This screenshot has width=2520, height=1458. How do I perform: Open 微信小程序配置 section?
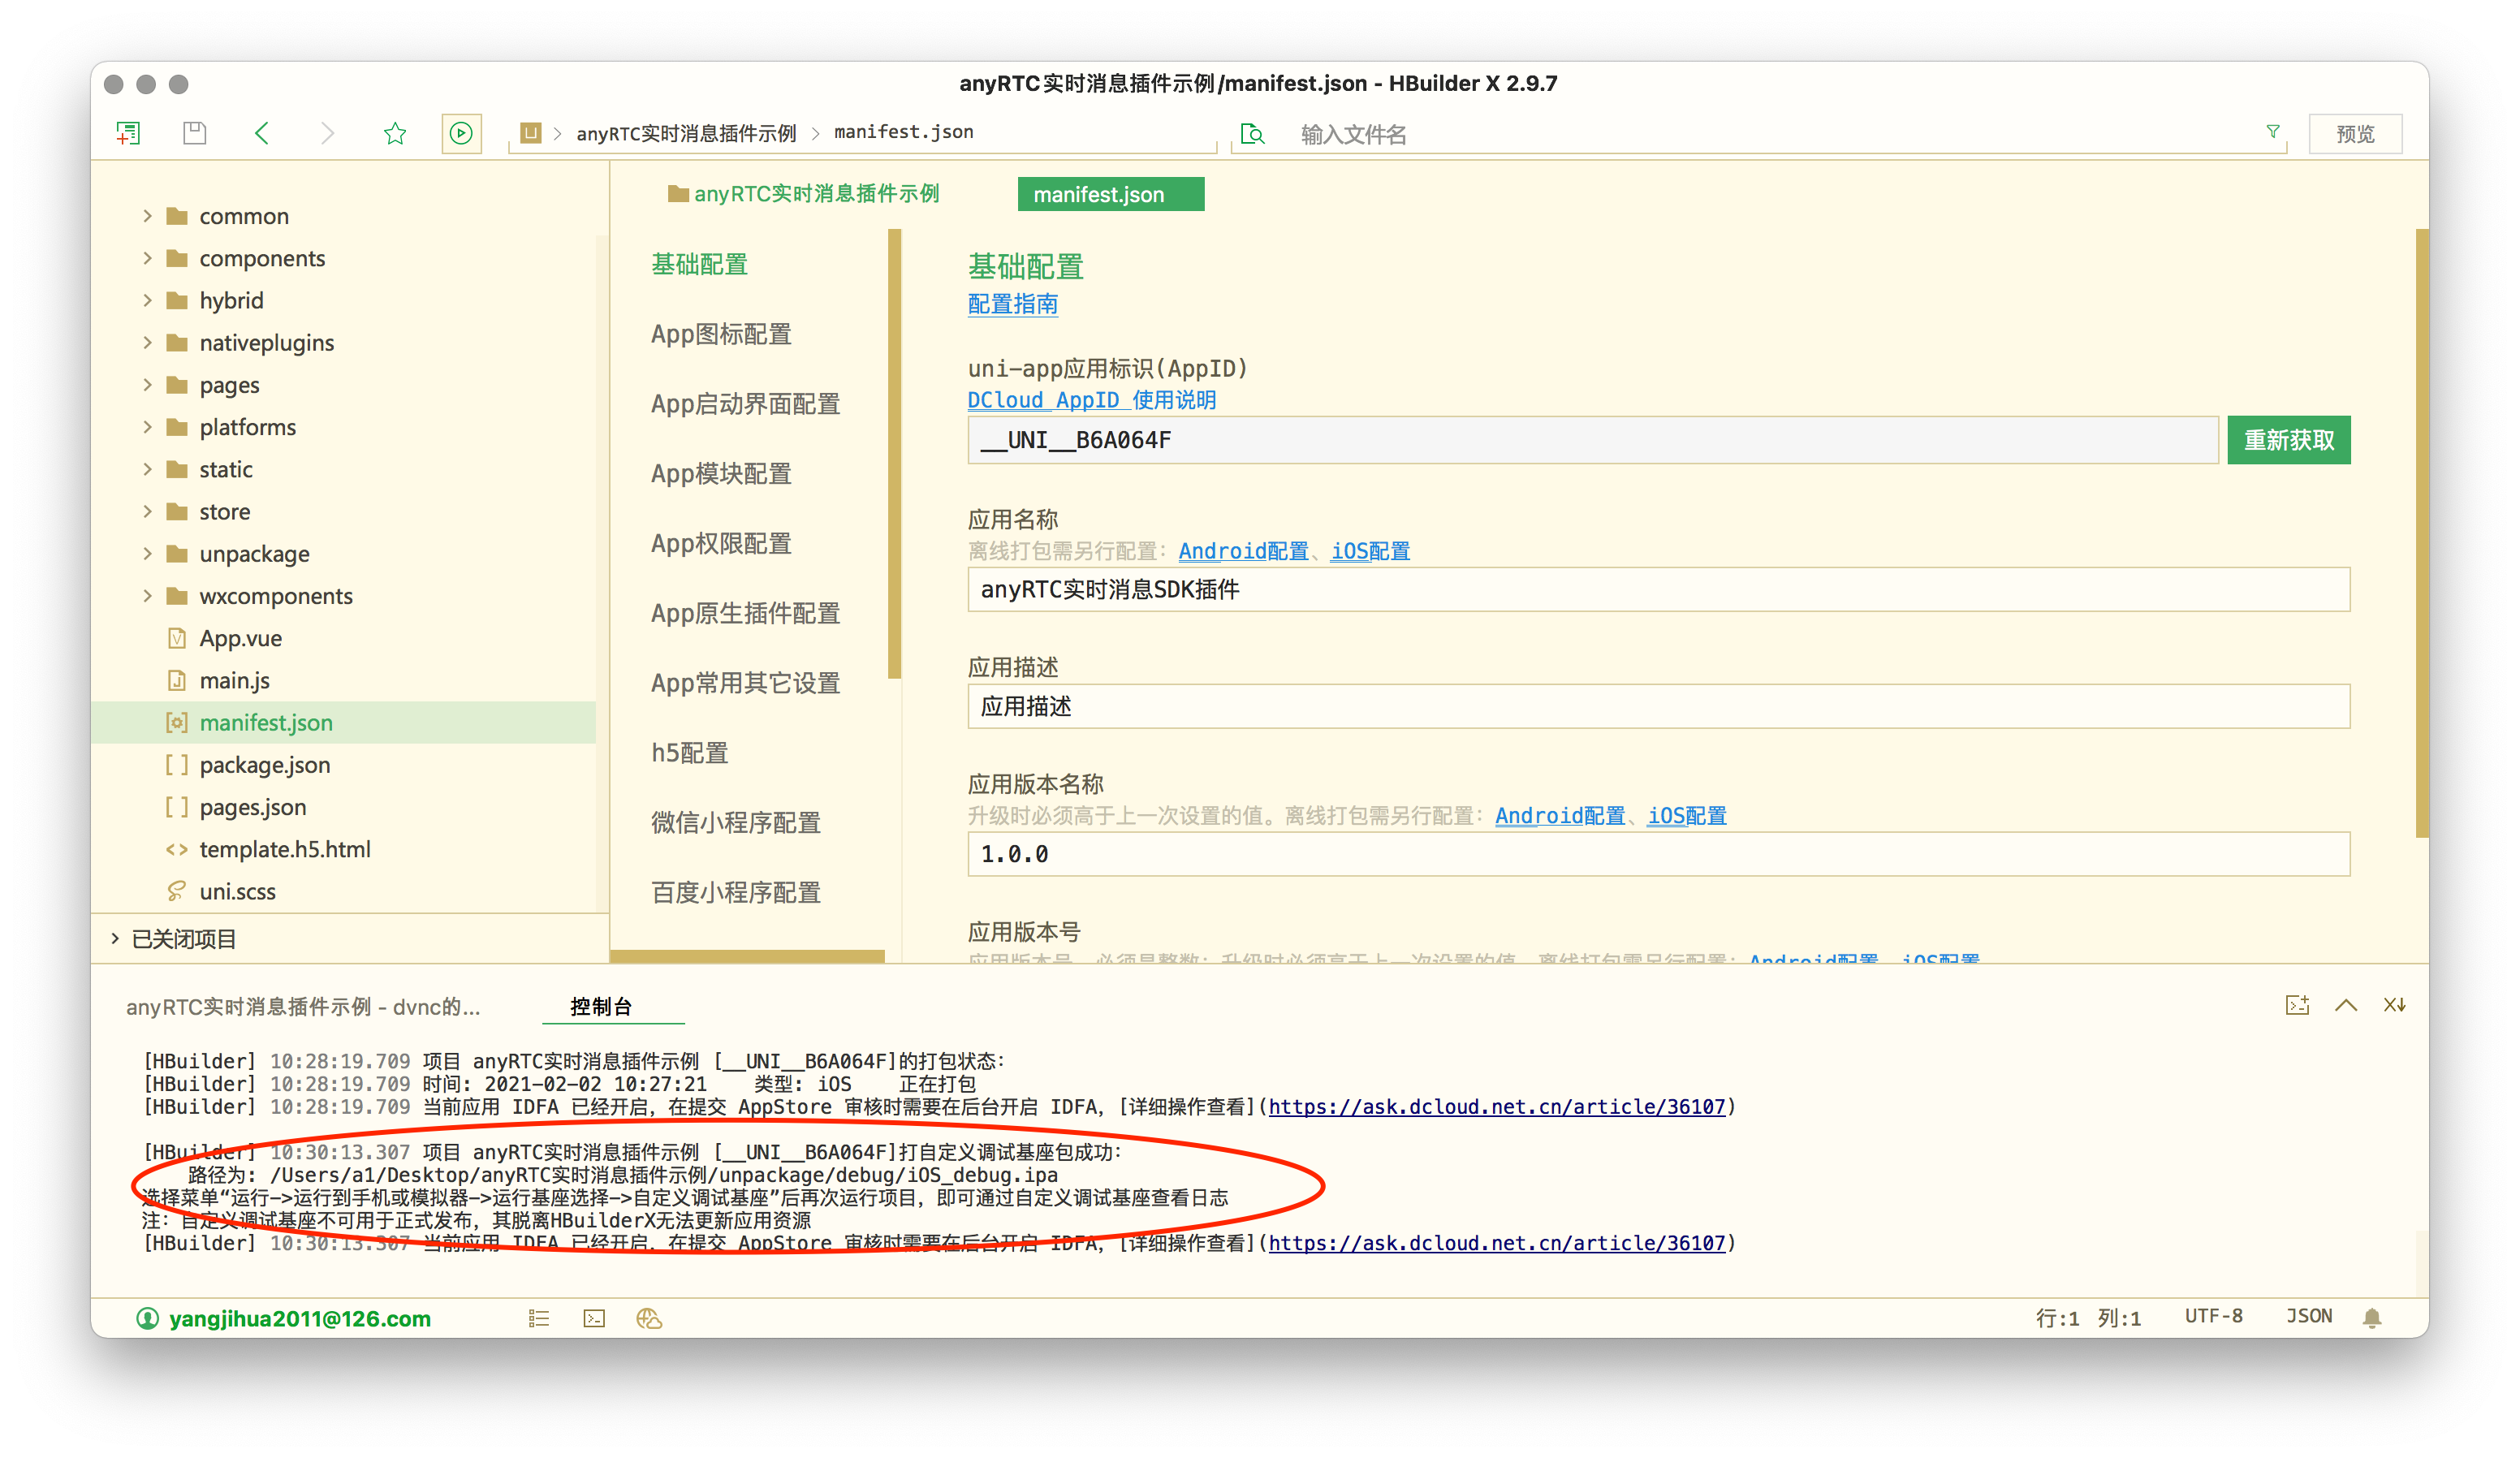point(735,822)
